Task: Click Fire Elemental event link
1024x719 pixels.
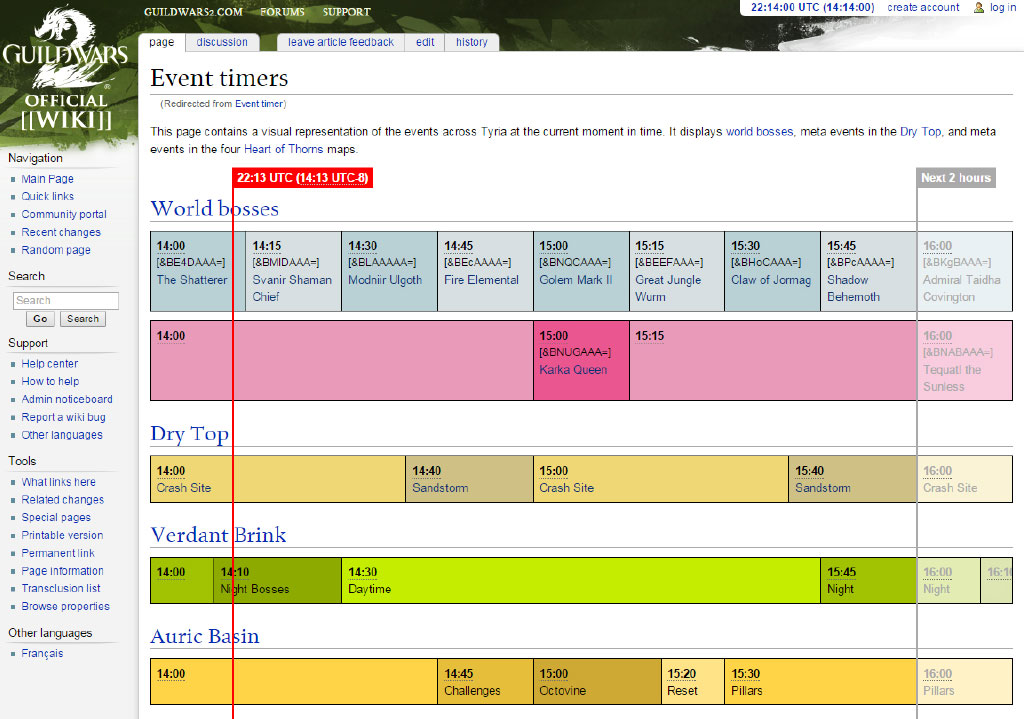Action: 481,280
